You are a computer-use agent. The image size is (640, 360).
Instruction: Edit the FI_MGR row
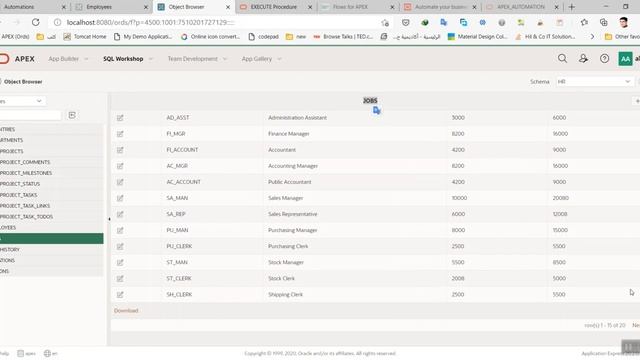(x=120, y=134)
